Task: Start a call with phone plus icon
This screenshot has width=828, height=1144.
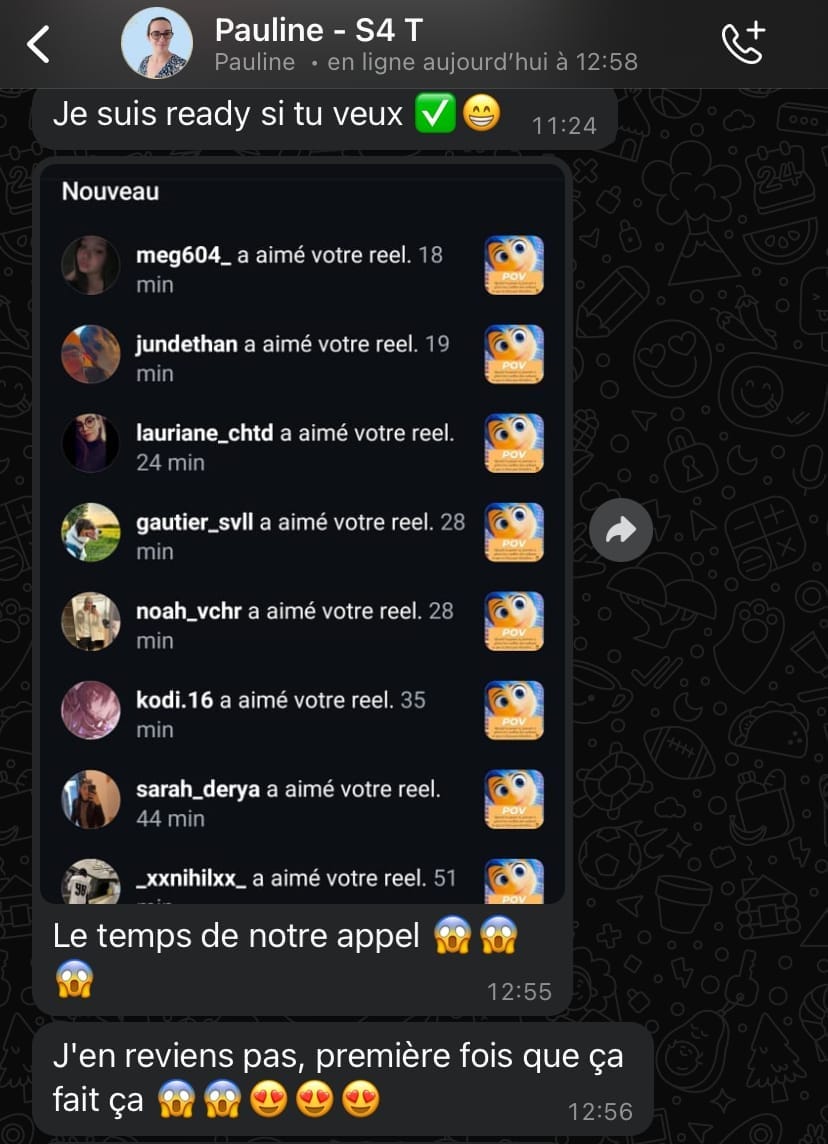Action: coord(743,43)
